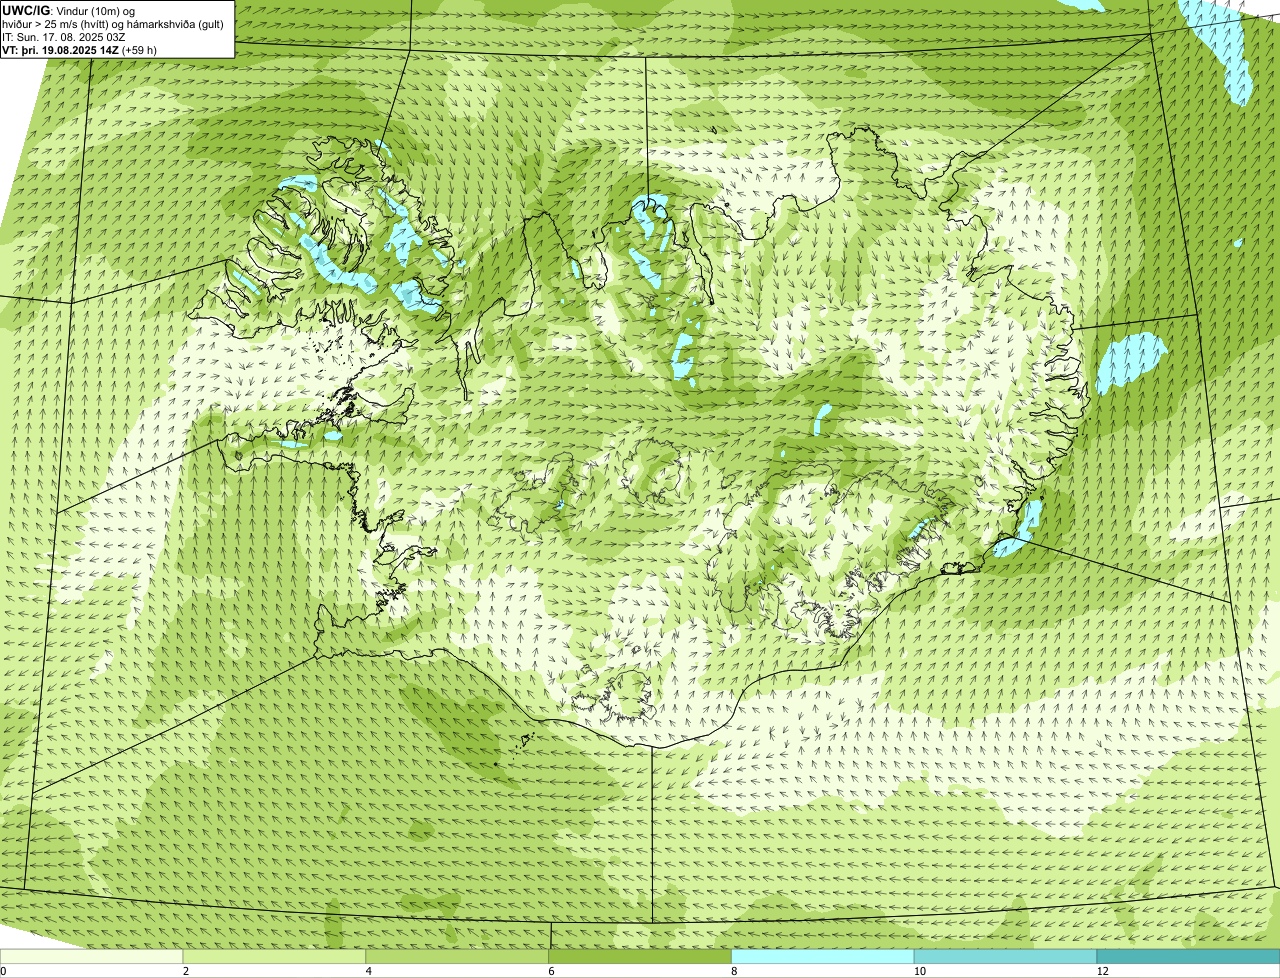Pick the palest 0–2 m/s color bar segment
Image resolution: width=1280 pixels, height=978 pixels.
pos(91,956)
